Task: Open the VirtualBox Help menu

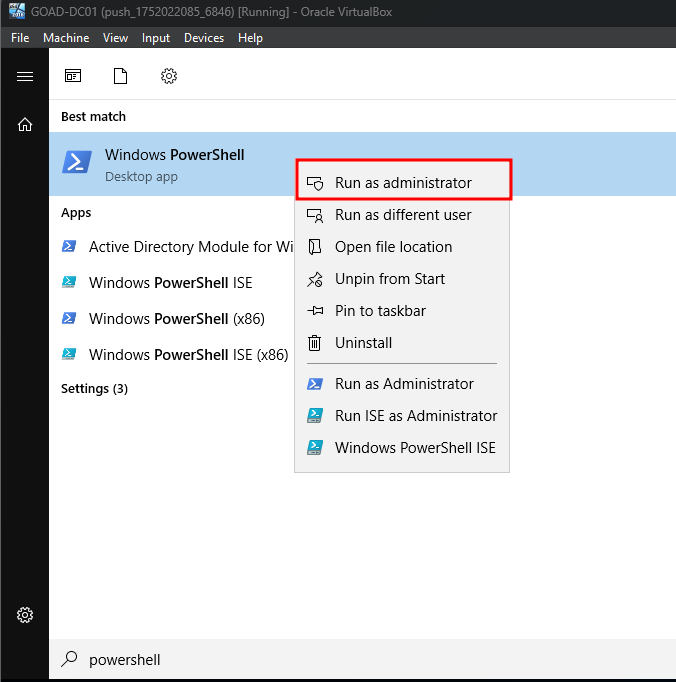Action: tap(250, 38)
